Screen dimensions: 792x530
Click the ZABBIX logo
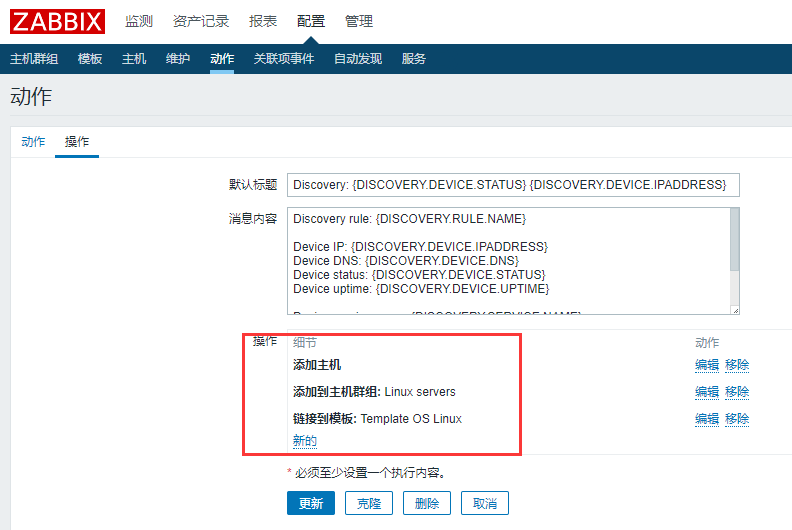(x=58, y=21)
